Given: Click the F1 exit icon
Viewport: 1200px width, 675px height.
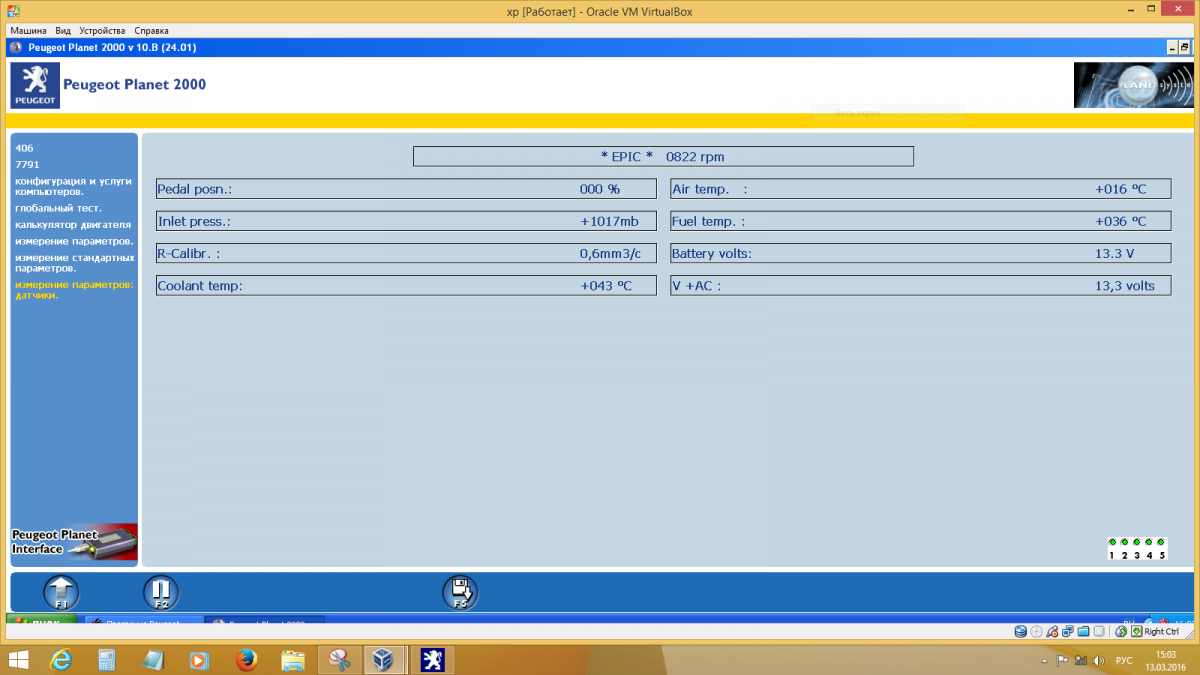Looking at the screenshot, I should point(61,592).
